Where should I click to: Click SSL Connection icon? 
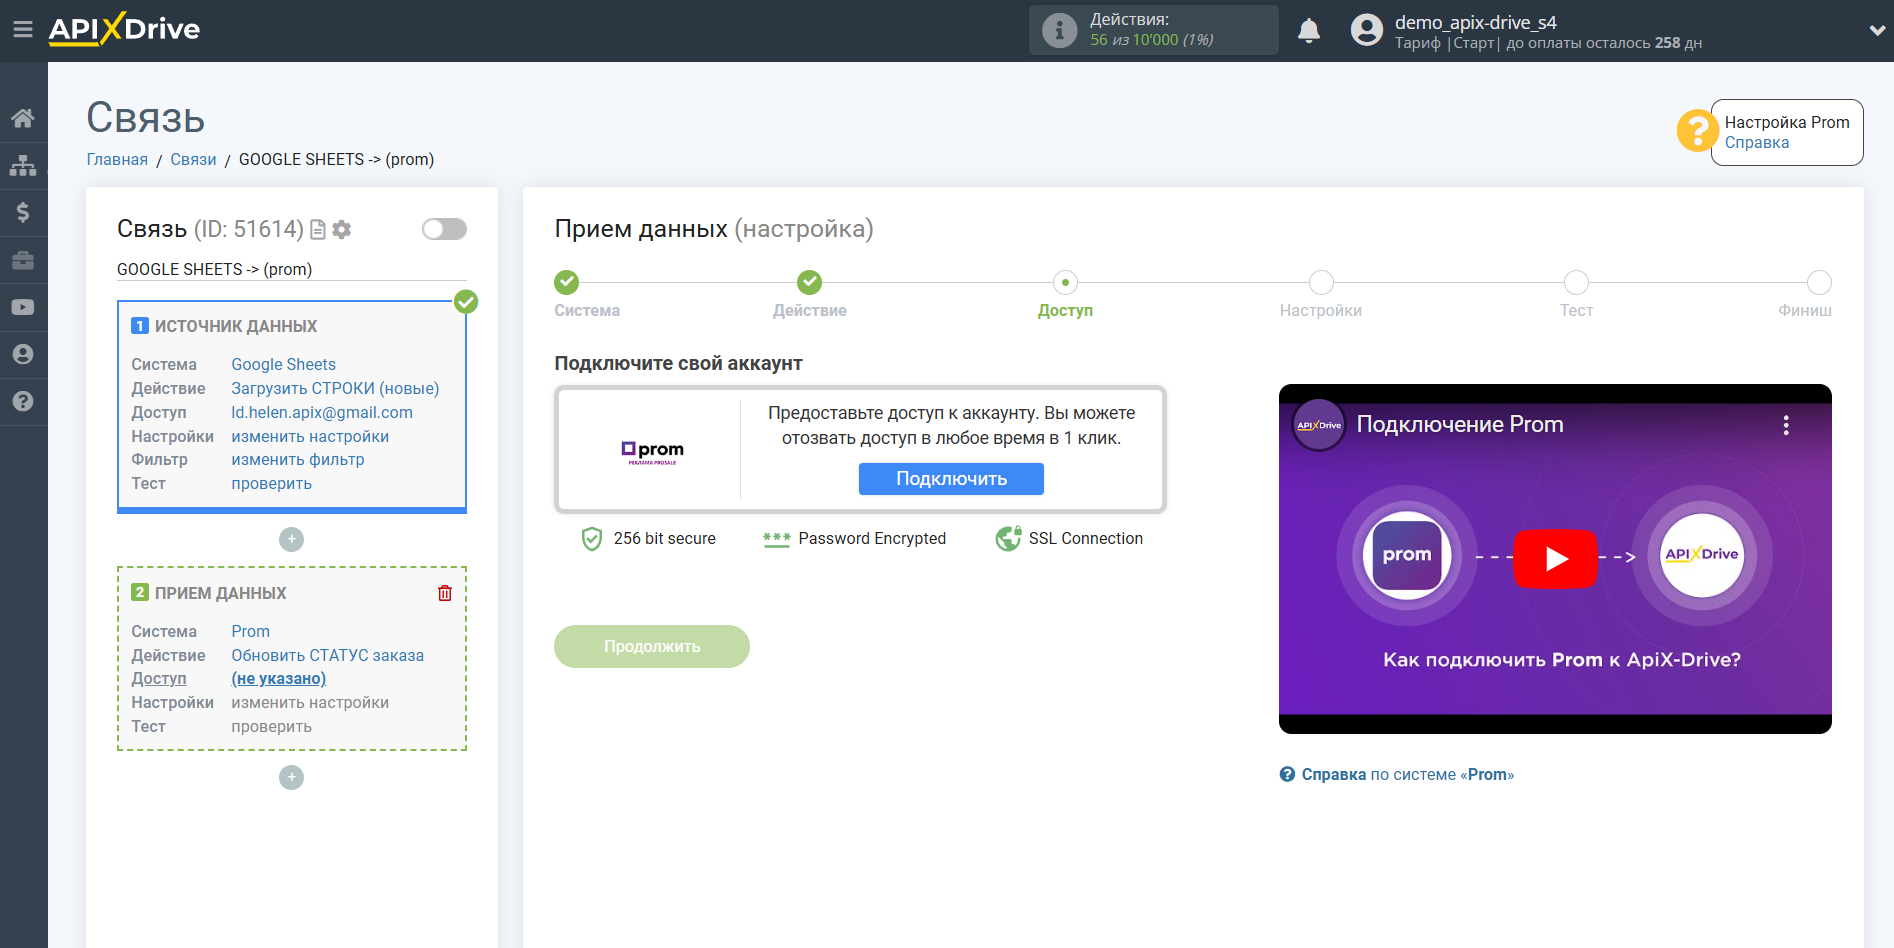point(1008,539)
